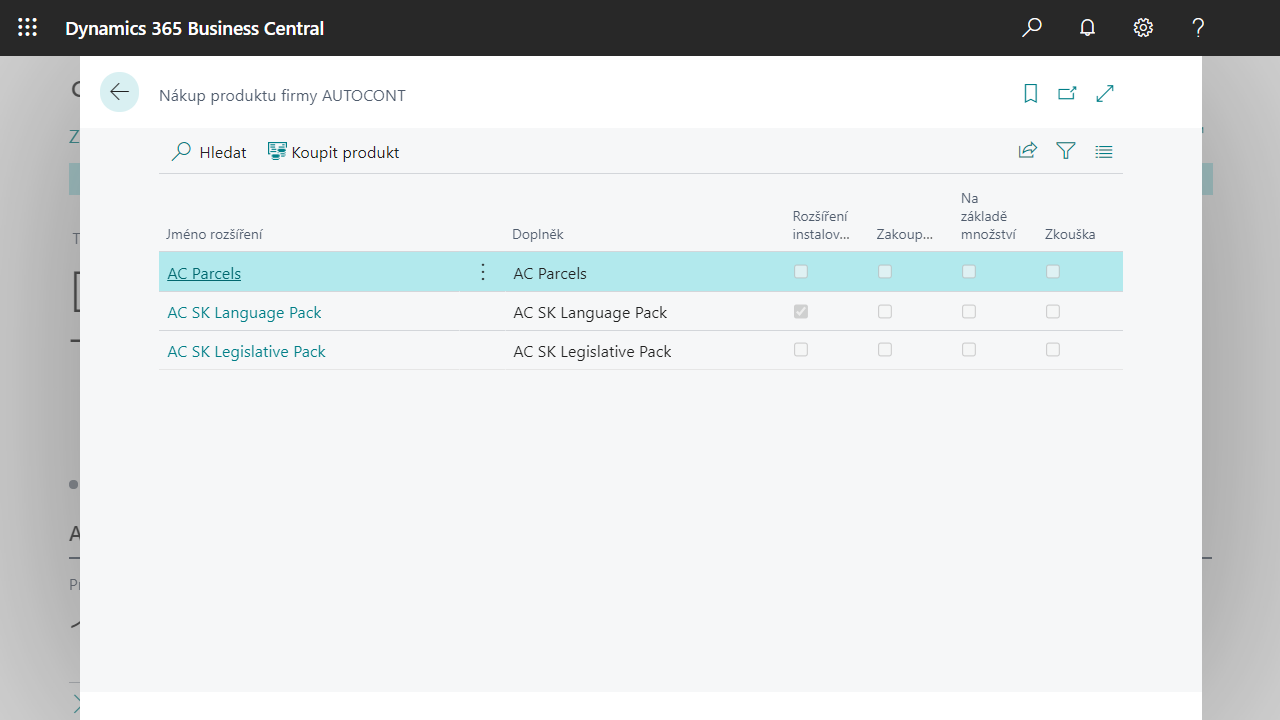Expand page to full screen arrows
The width and height of the screenshot is (1280, 720).
click(x=1104, y=92)
